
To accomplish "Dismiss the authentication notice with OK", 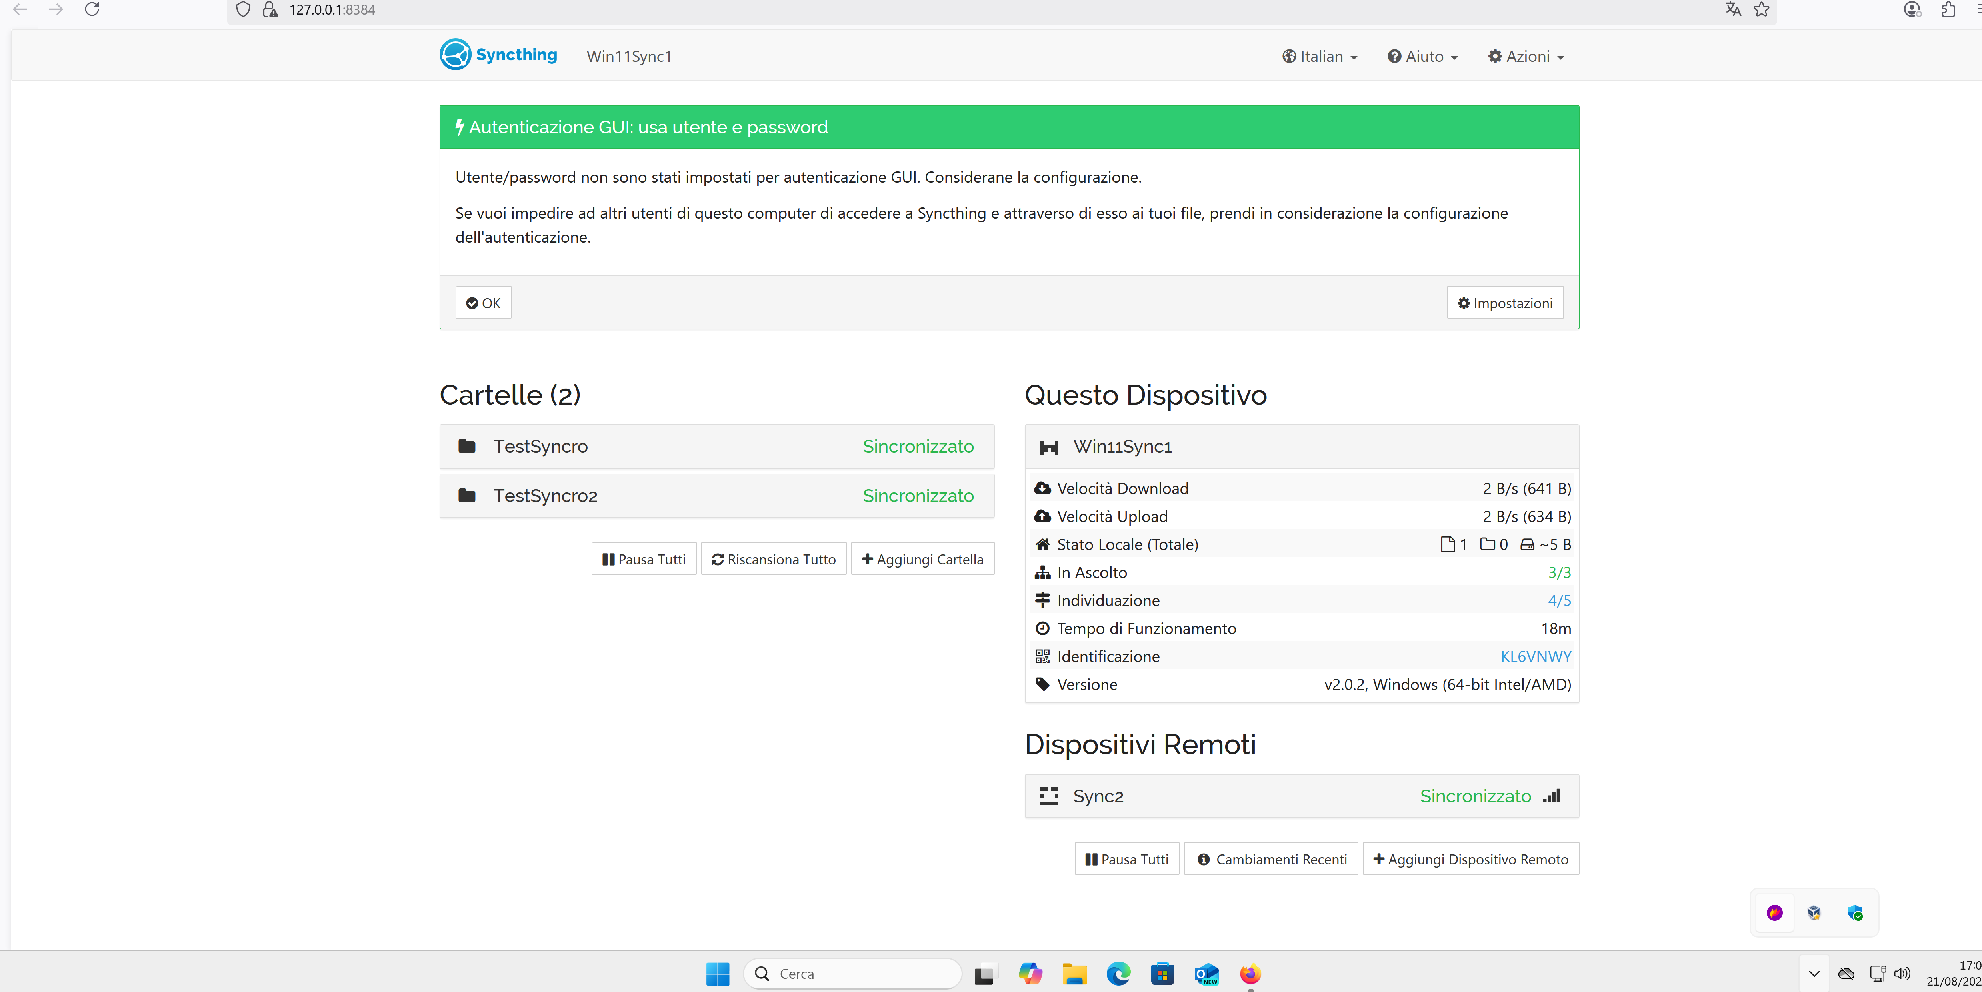I will point(483,303).
